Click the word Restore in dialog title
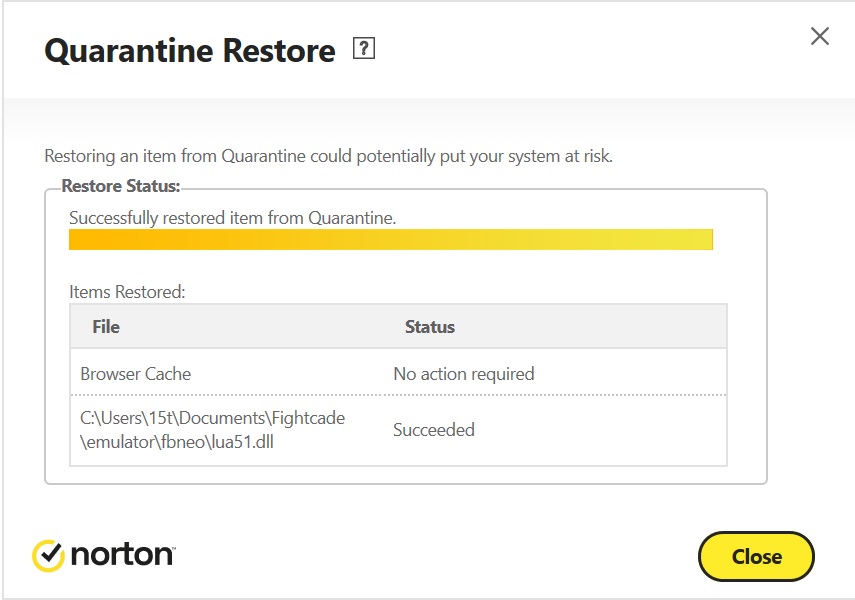The width and height of the screenshot is (855, 600). [279, 50]
